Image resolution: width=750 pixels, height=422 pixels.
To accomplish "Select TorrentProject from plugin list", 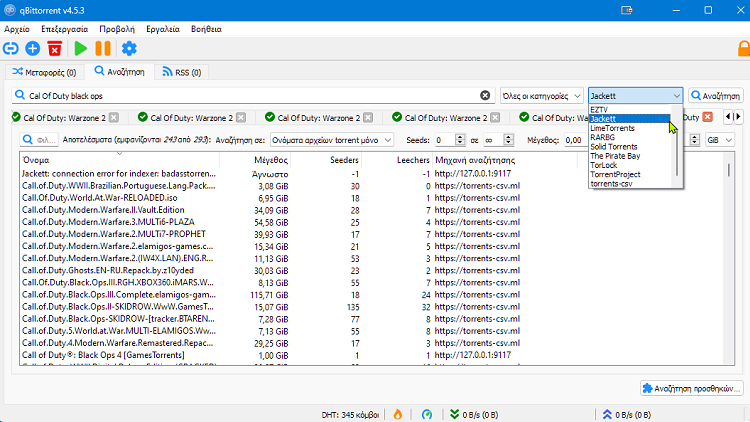I will [x=632, y=174].
